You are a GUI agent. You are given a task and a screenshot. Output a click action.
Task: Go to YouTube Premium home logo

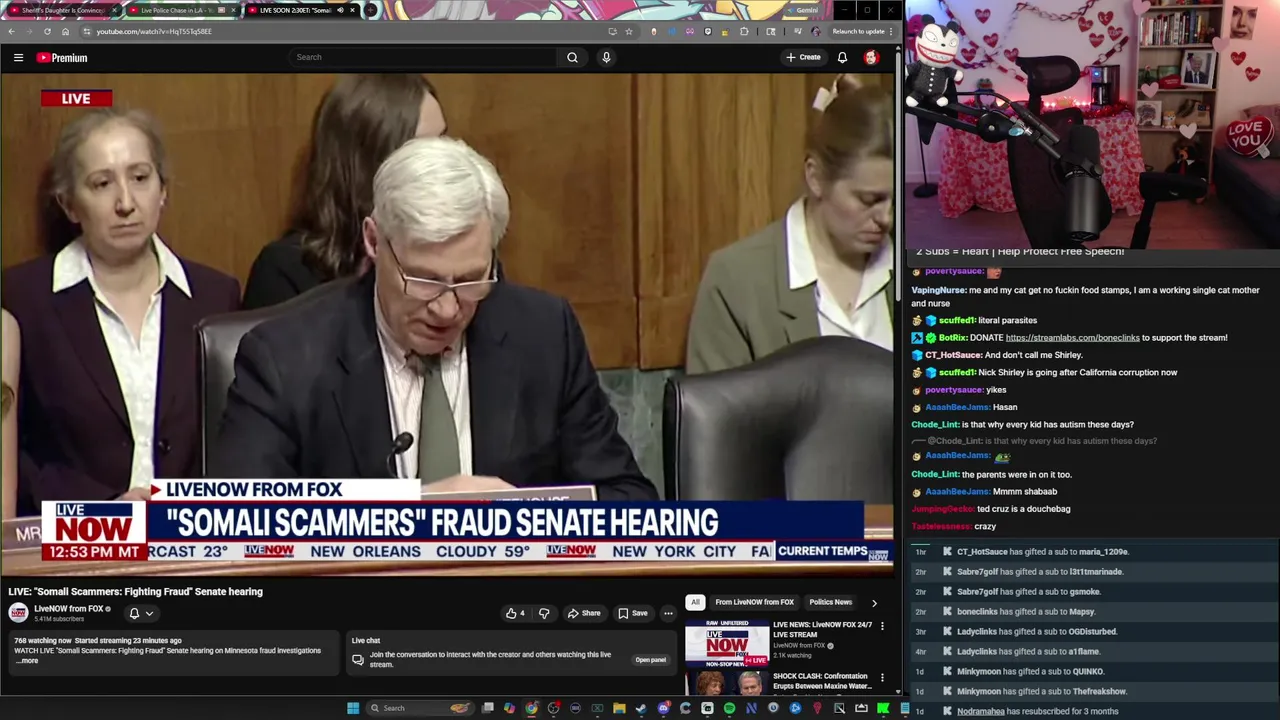(62, 58)
